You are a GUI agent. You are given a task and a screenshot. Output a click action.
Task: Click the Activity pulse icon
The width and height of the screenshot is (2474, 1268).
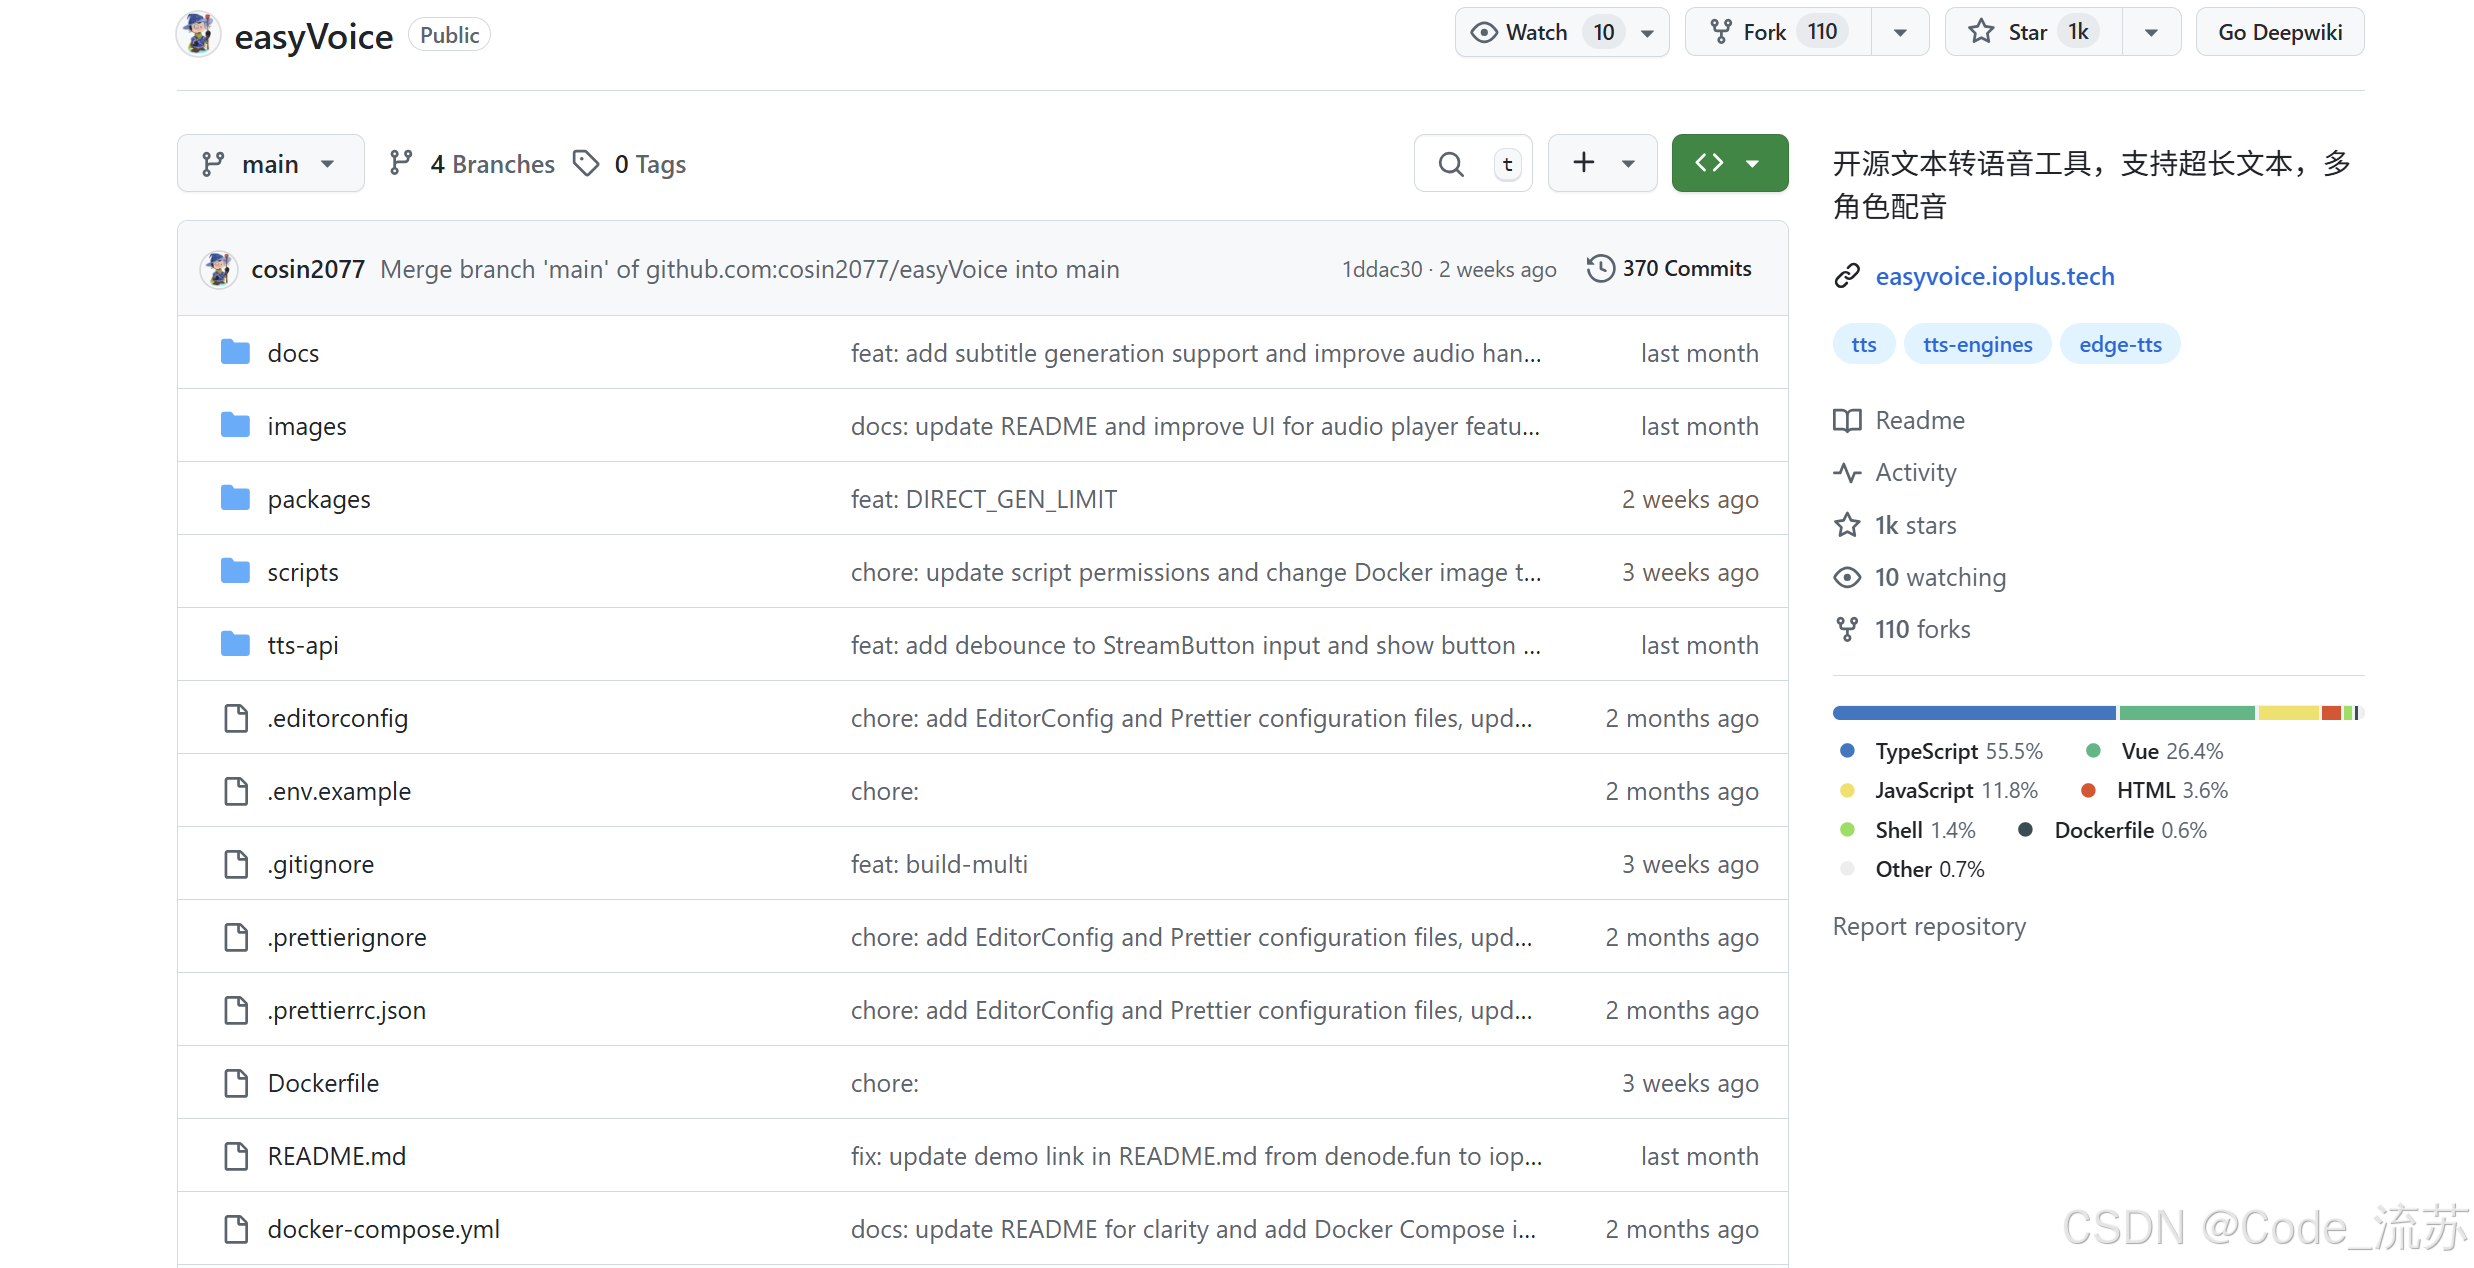(1847, 472)
